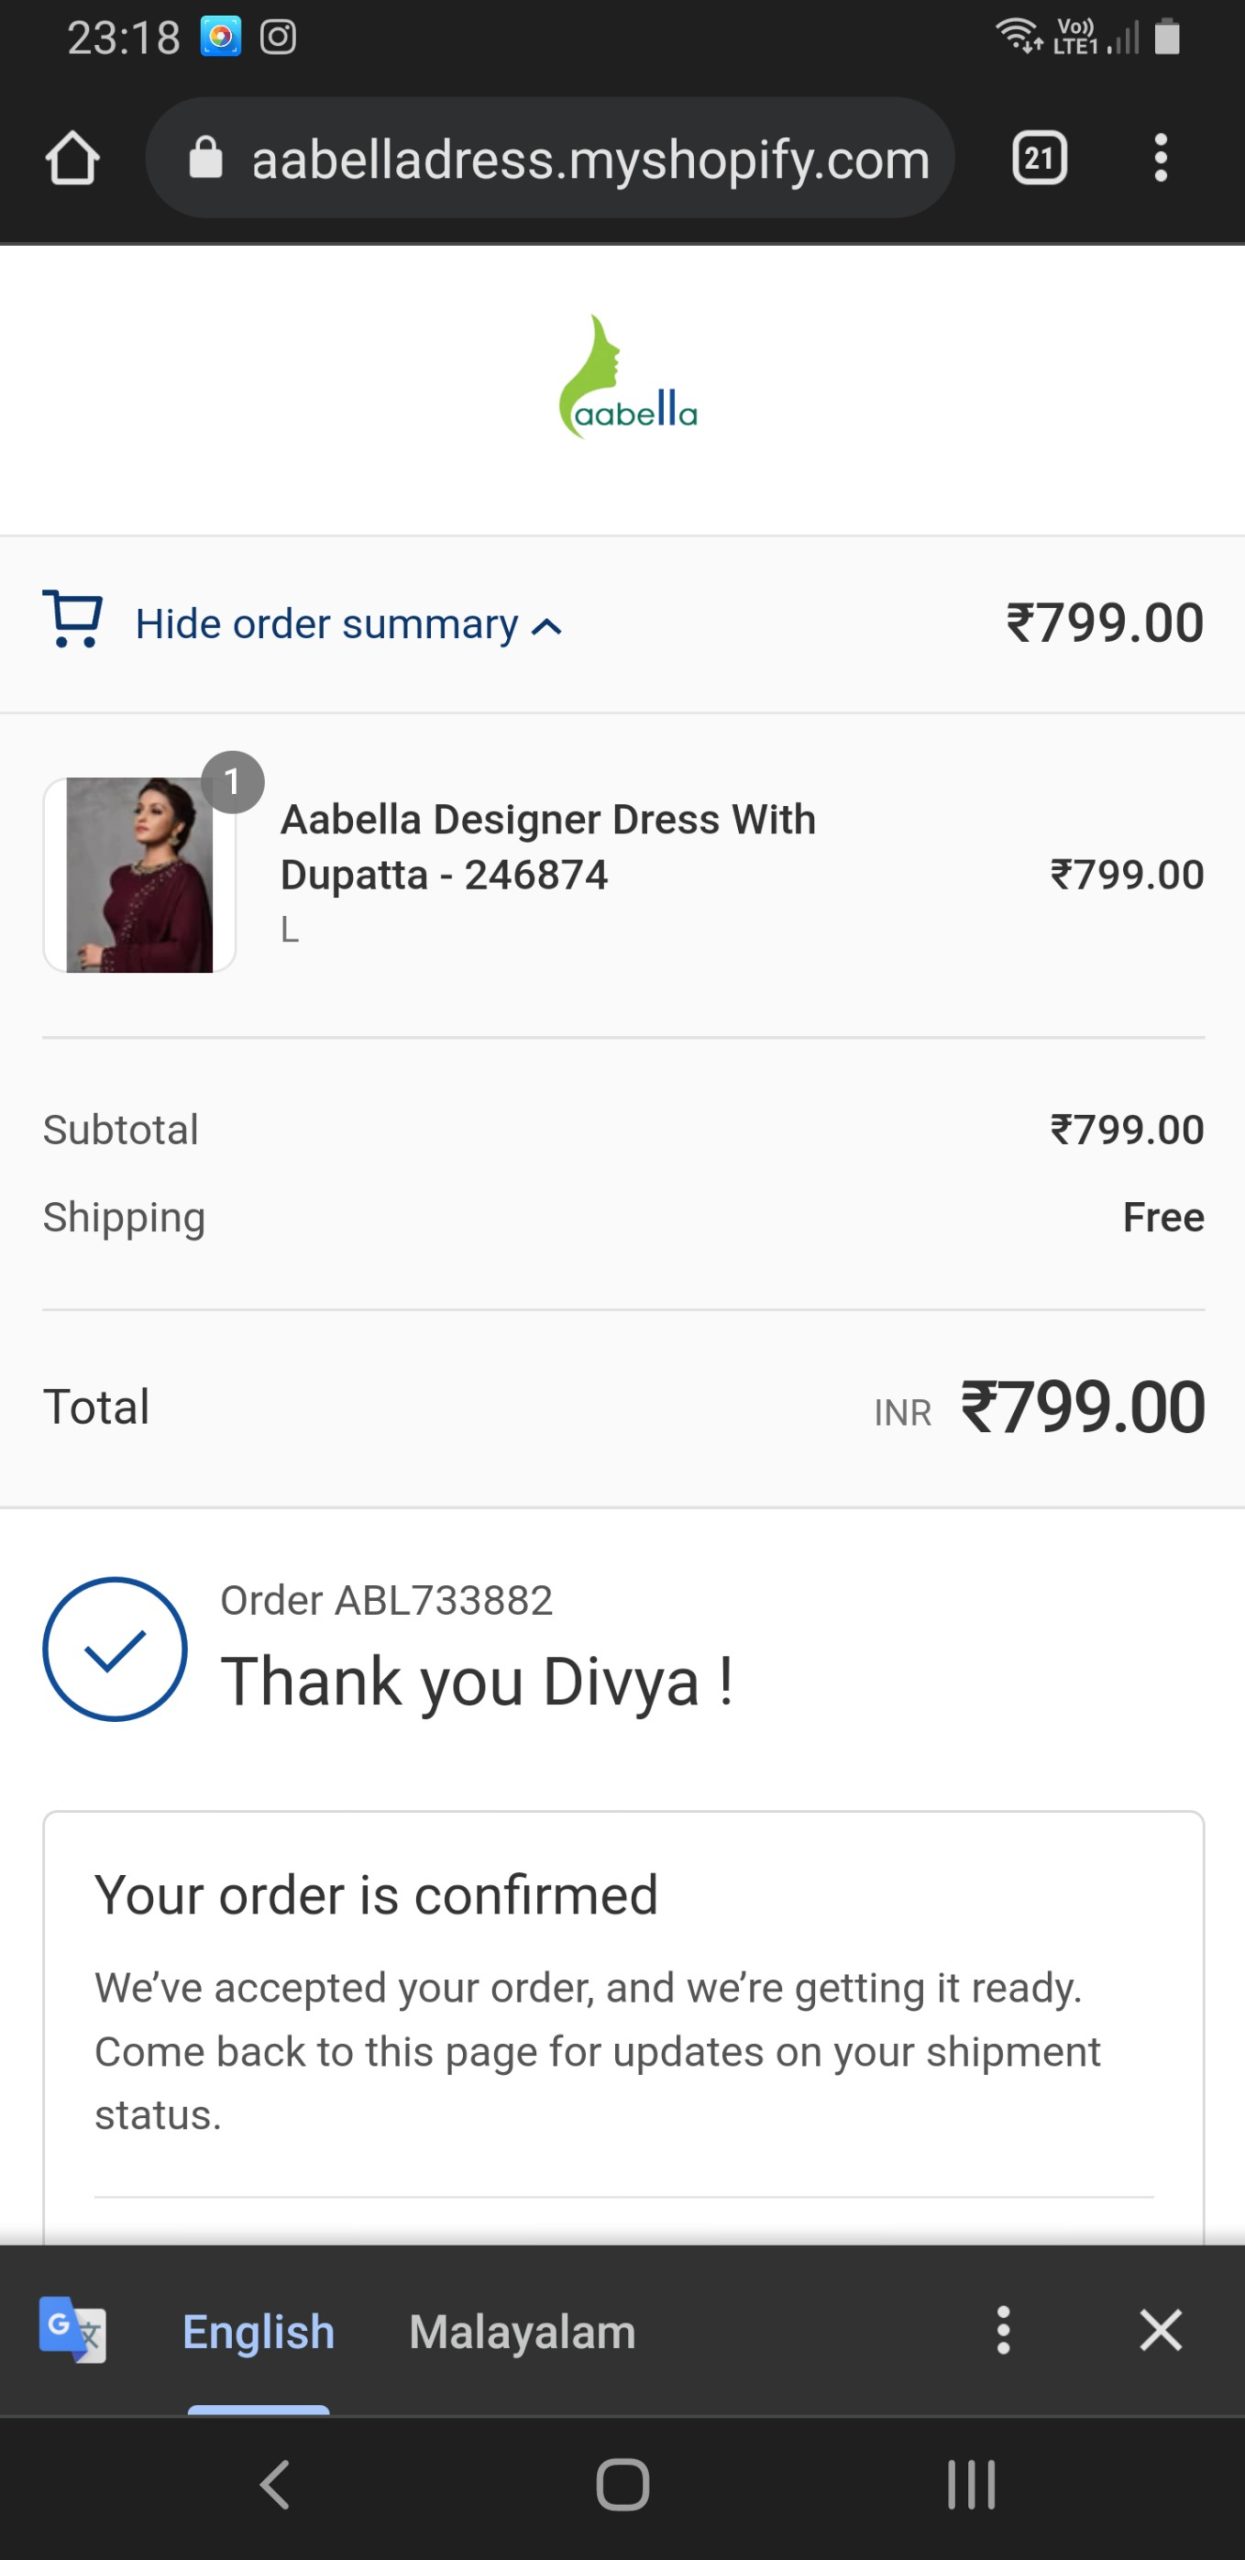1245x2560 pixels.
Task: Tap the browser home icon
Action: tap(72, 158)
